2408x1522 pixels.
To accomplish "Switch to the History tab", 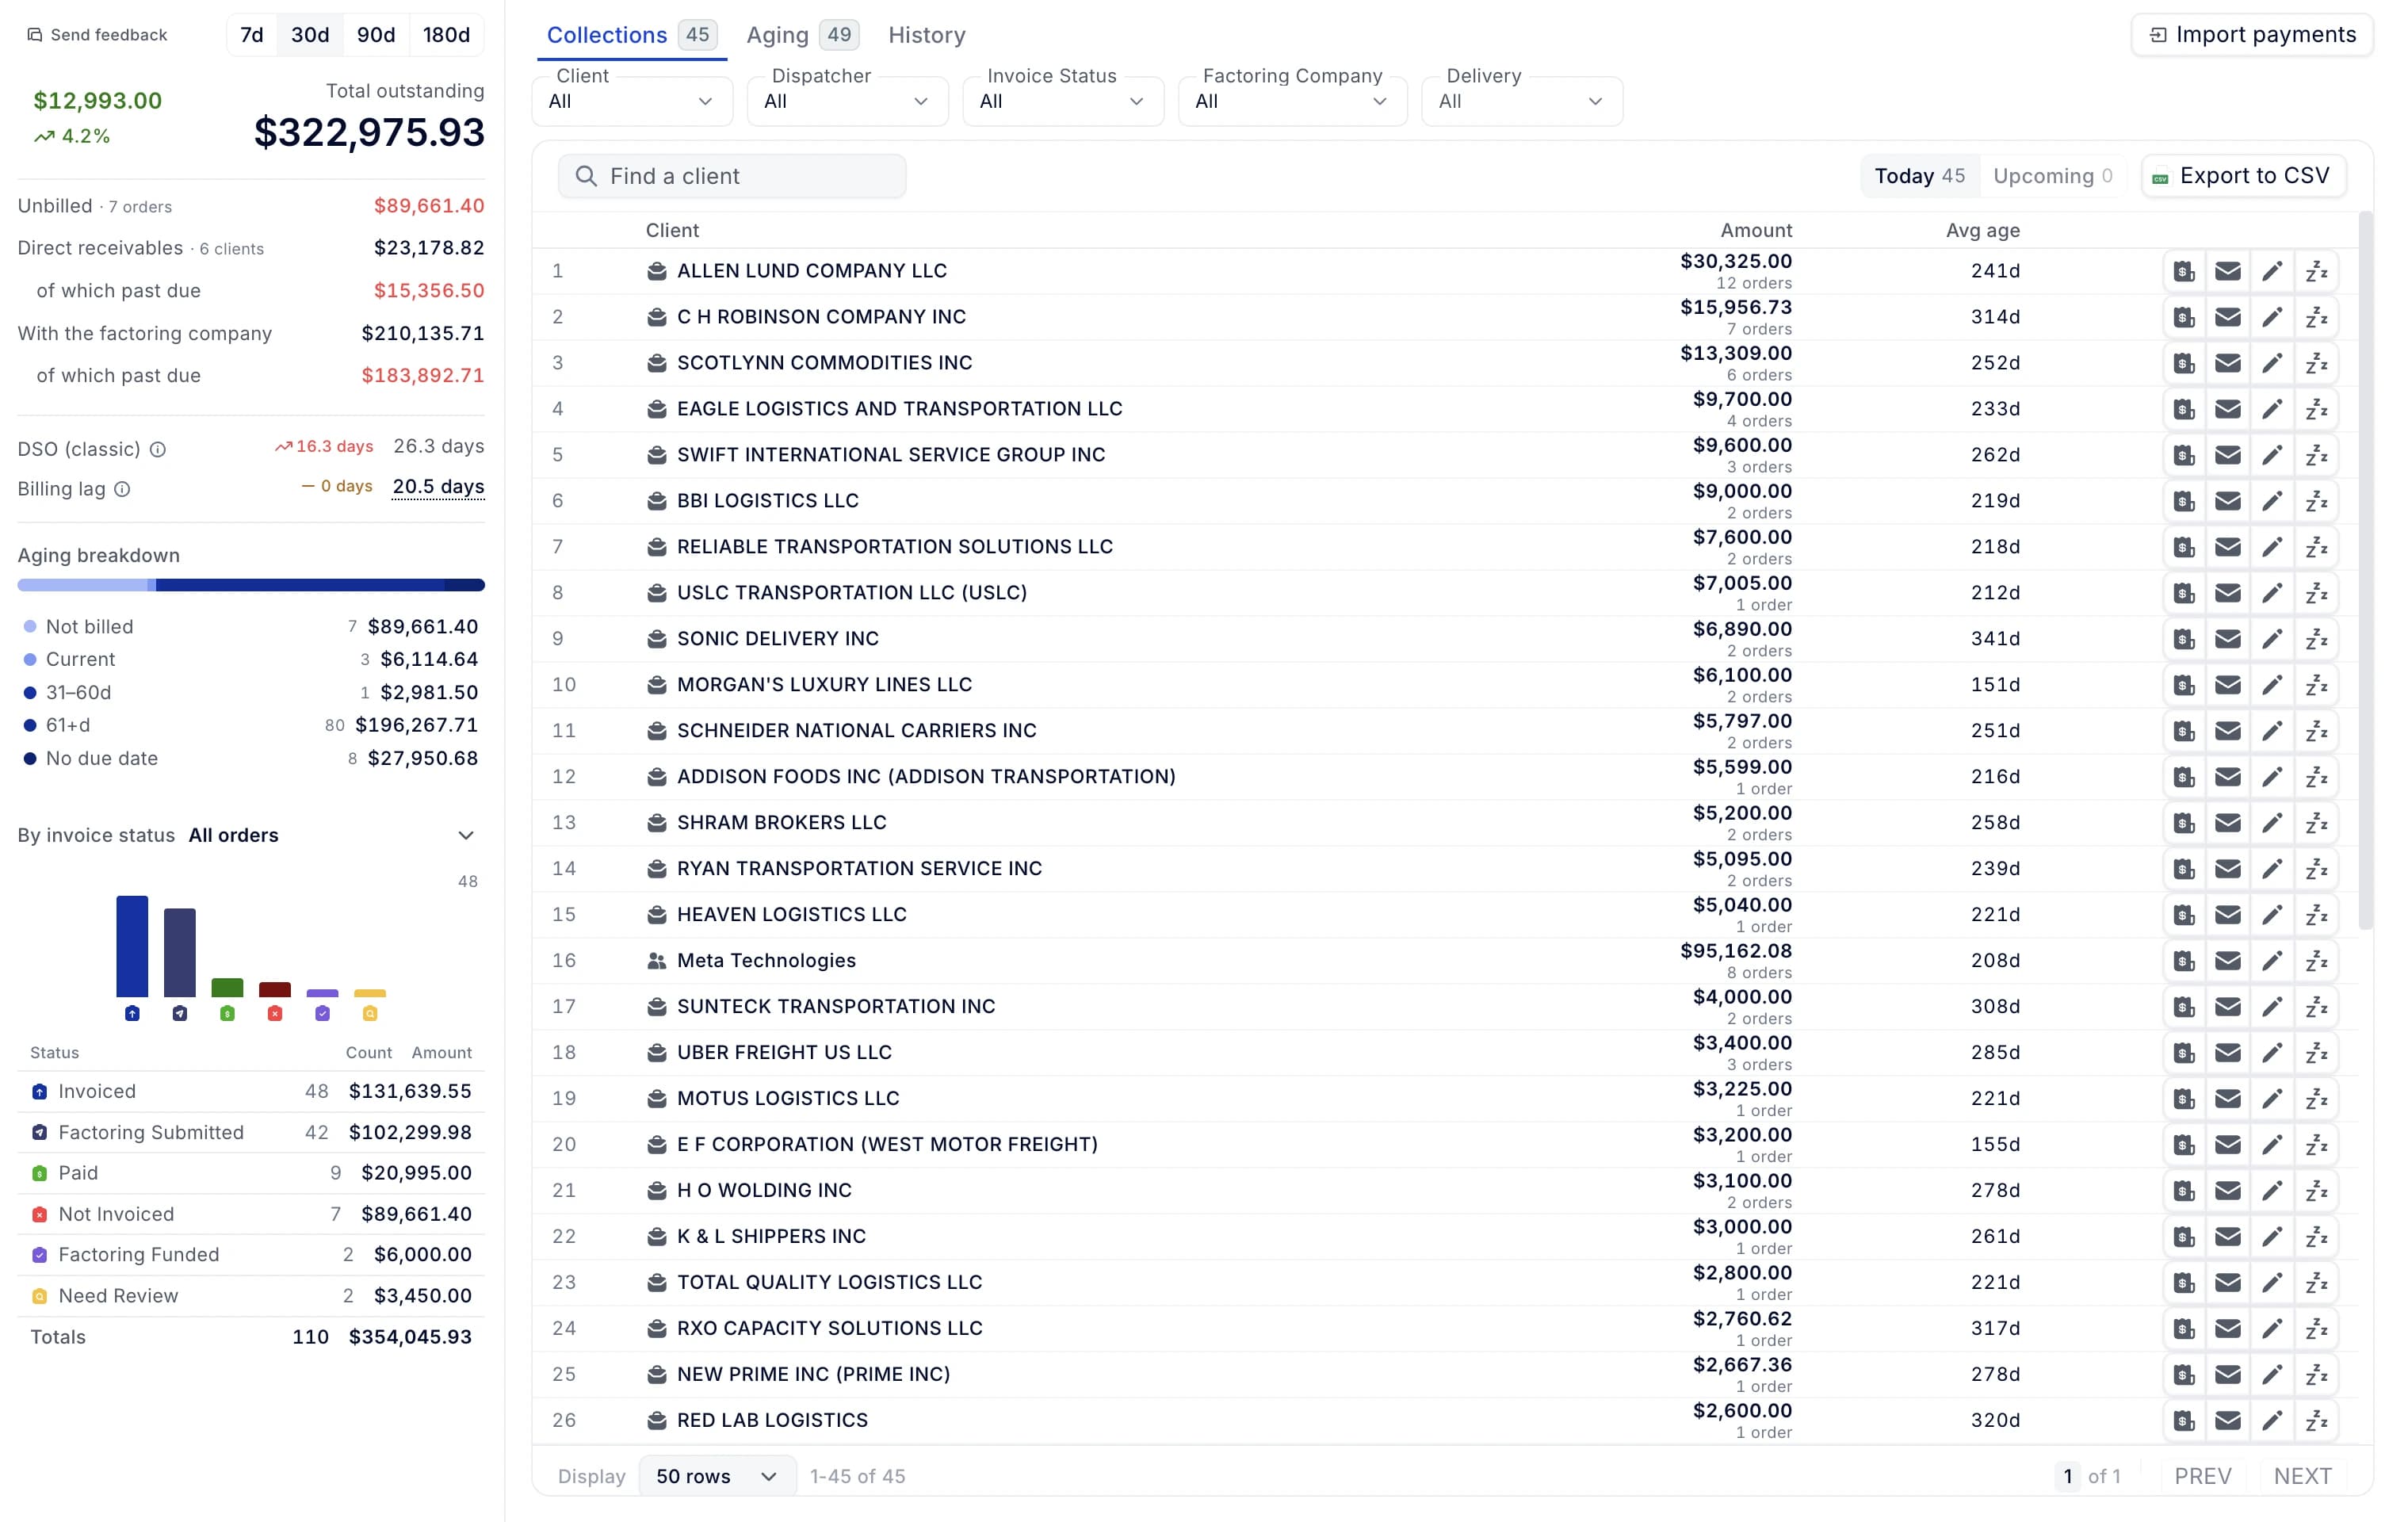I will (927, 35).
